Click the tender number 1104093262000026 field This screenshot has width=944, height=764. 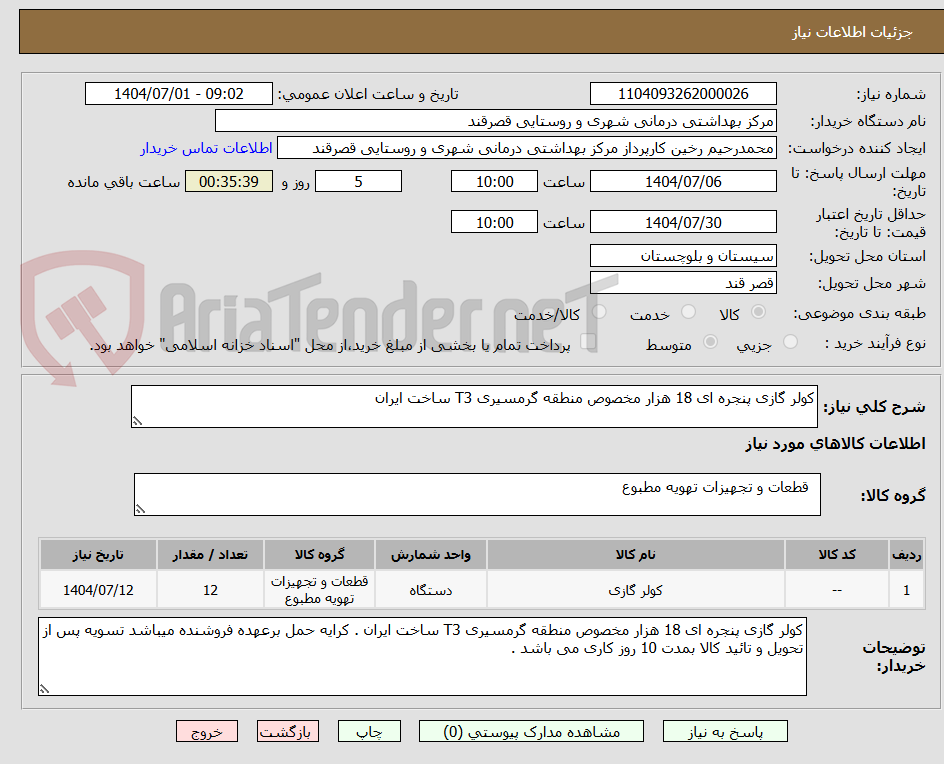tap(684, 93)
